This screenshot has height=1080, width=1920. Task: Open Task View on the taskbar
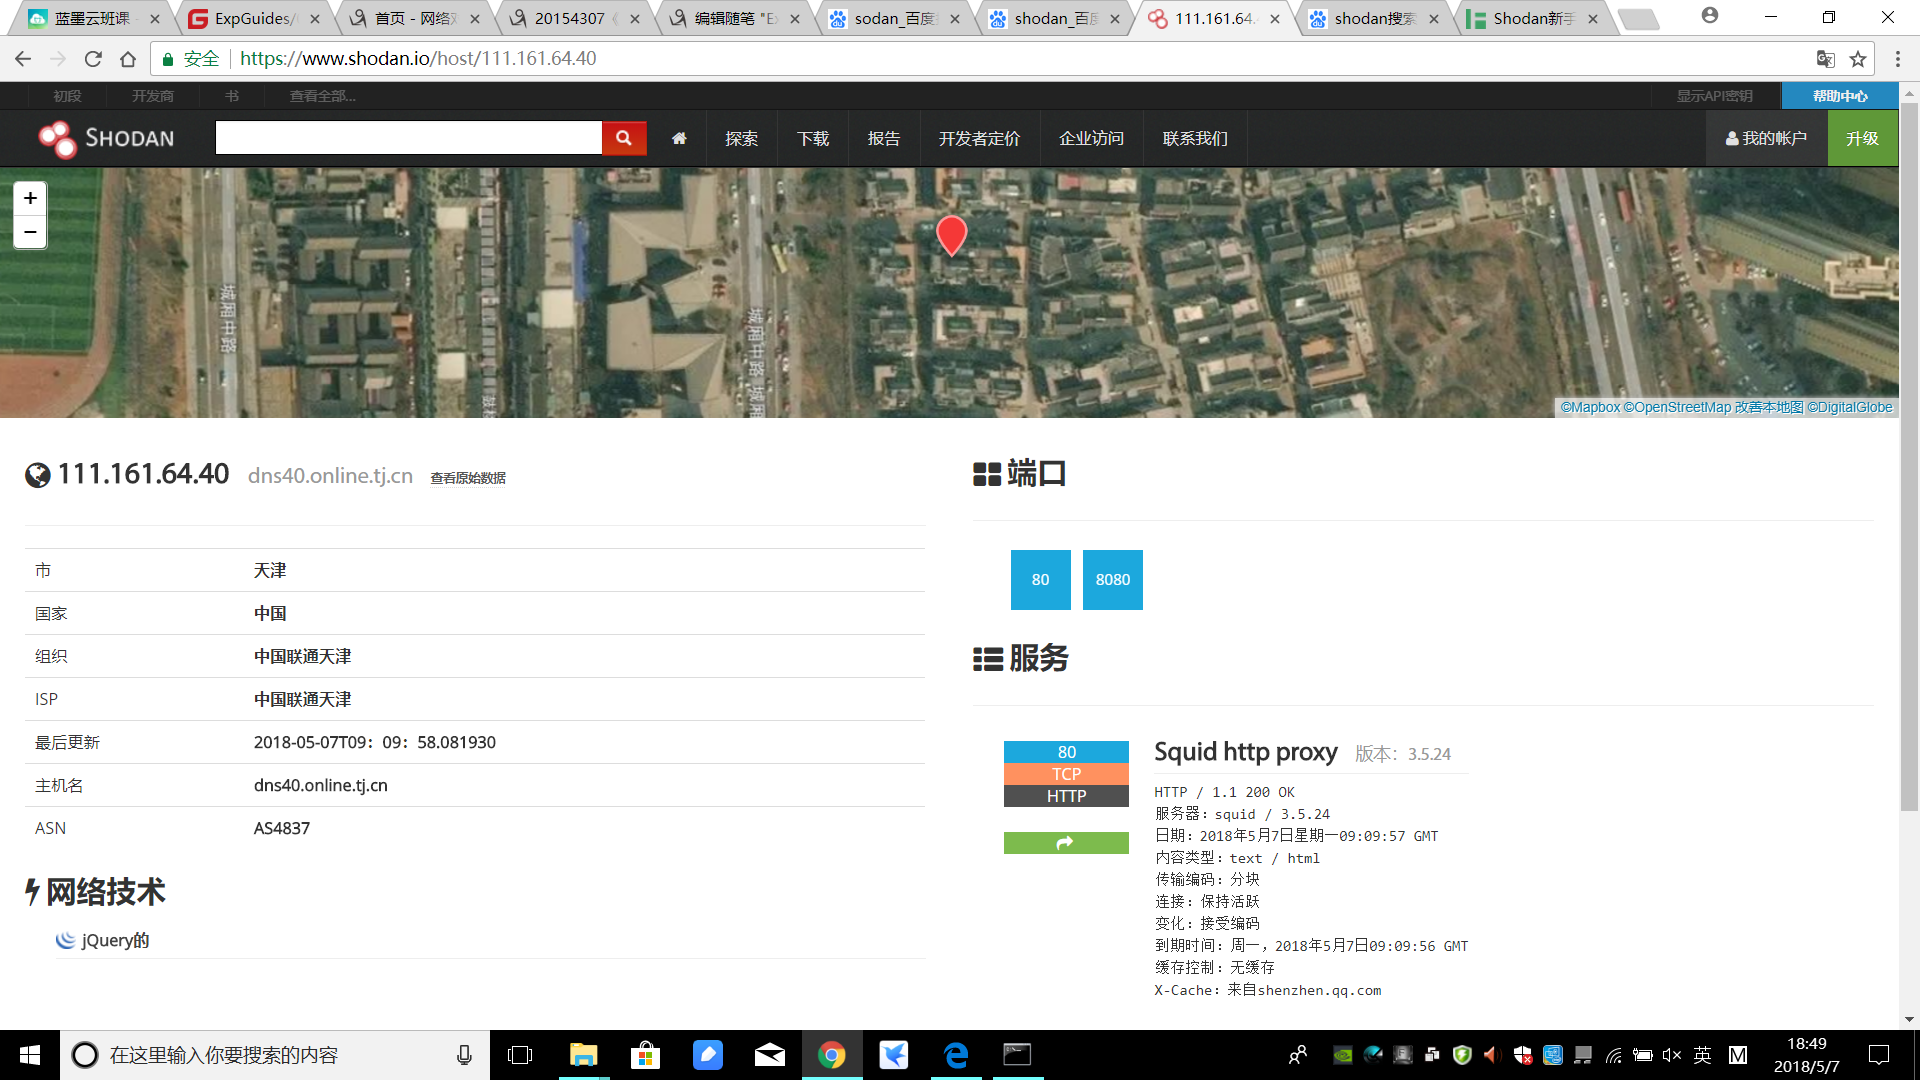(x=520, y=1055)
